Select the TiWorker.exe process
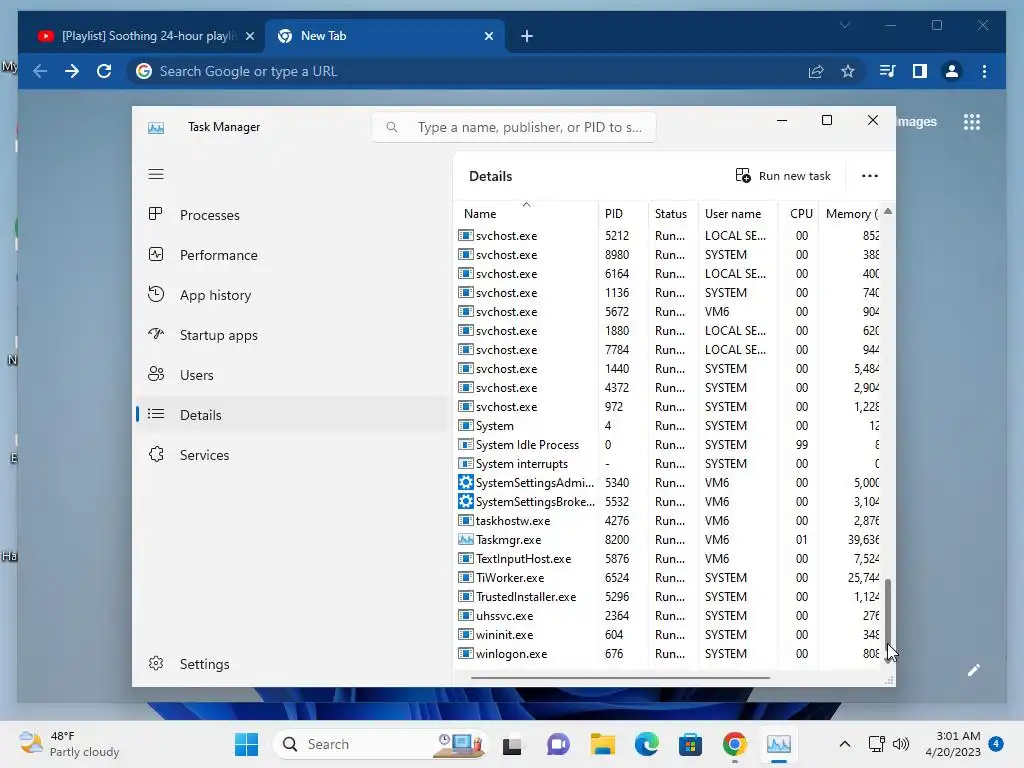1024x768 pixels. (x=668, y=577)
